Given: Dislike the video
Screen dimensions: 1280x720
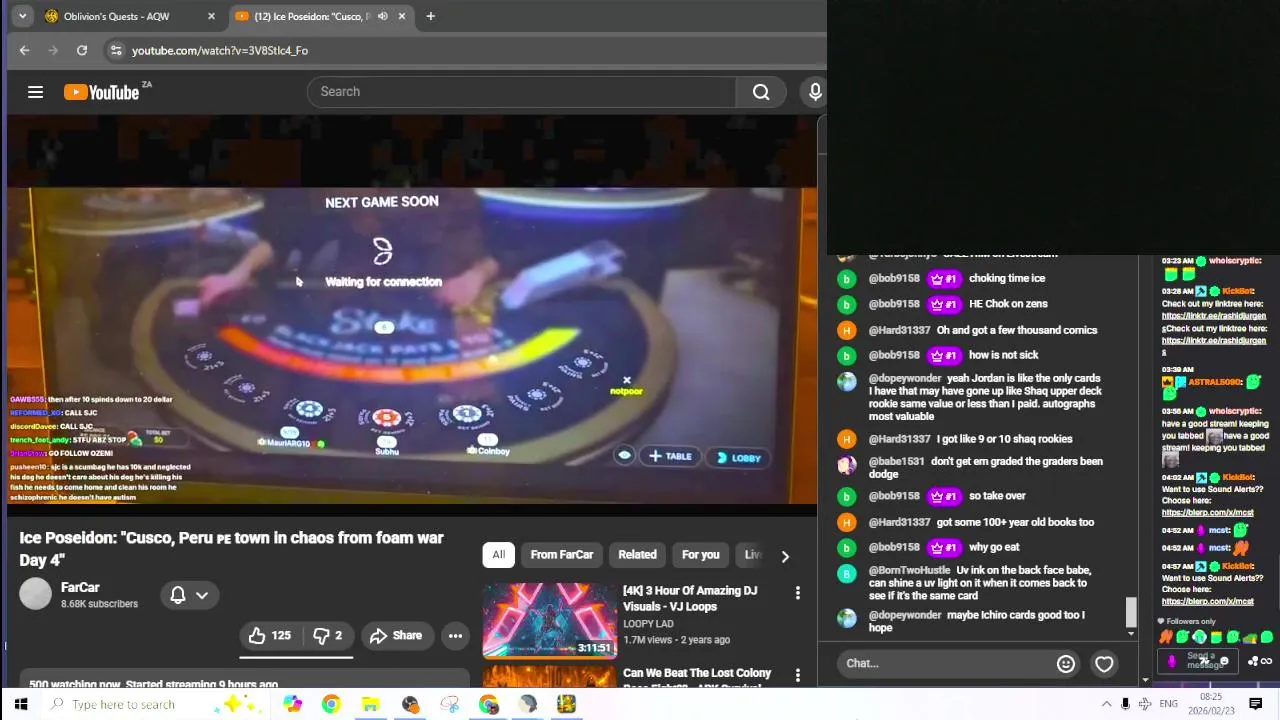Looking at the screenshot, I should pos(327,635).
